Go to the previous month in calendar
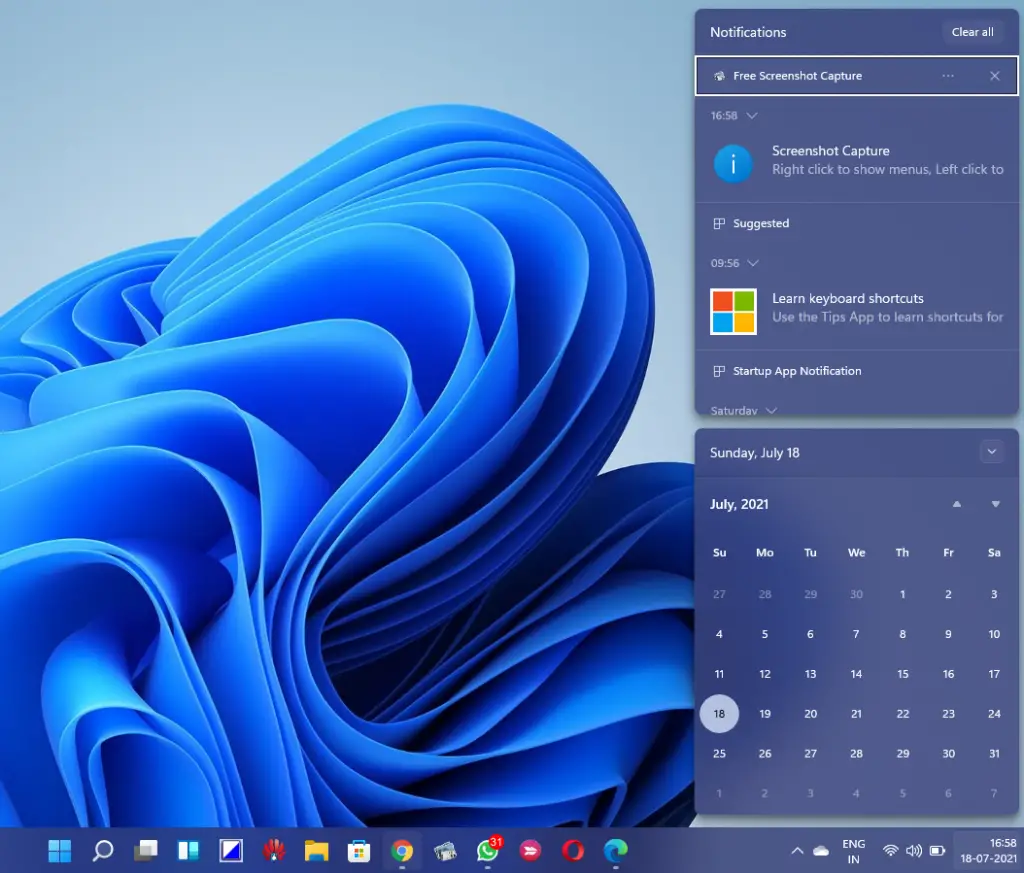This screenshot has width=1024, height=873. click(956, 504)
